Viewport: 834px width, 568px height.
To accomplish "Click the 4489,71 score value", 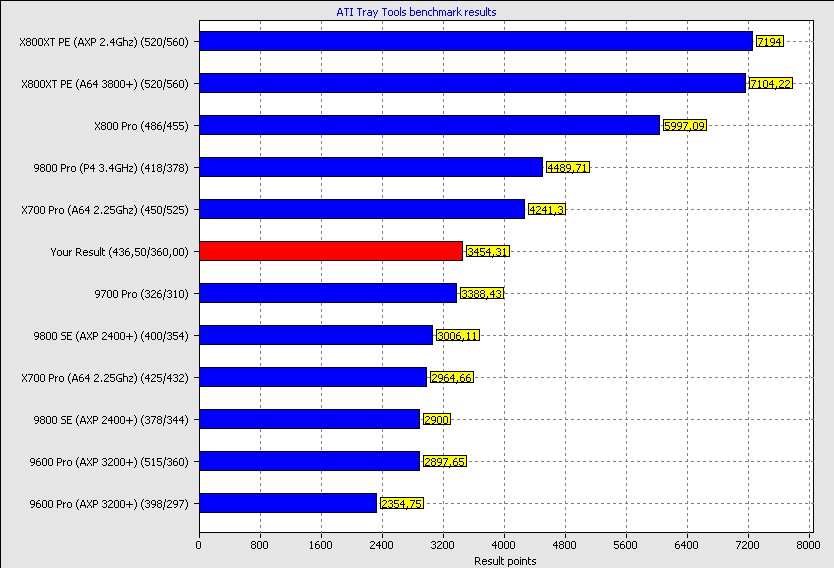I will (x=568, y=168).
